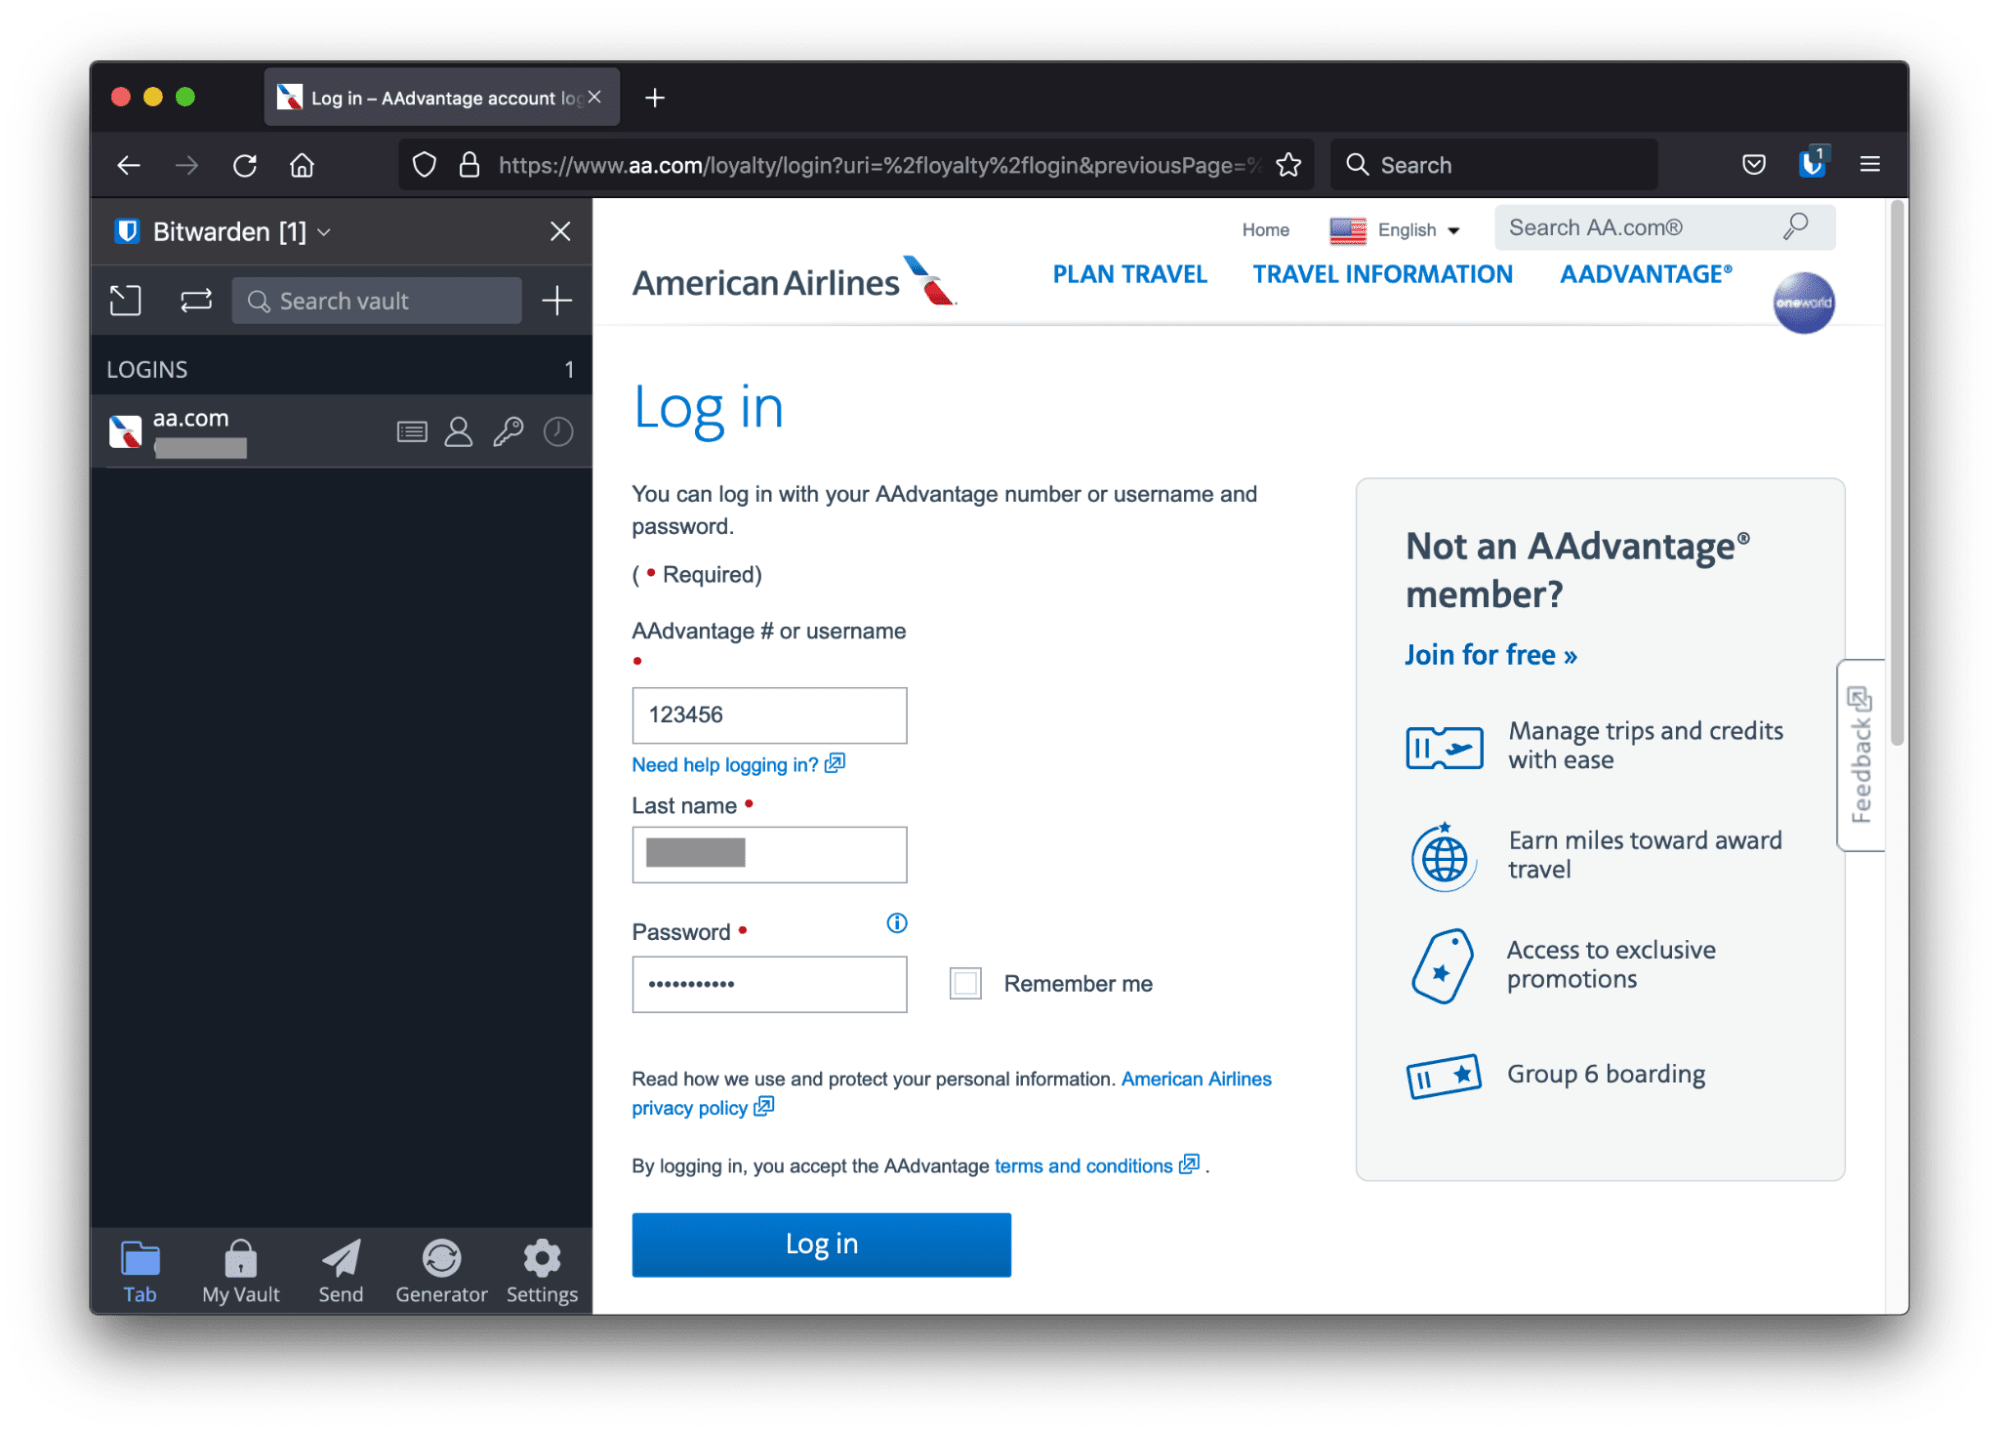Toggle Remember me checkbox
Screen dimensions: 1999x1434
[x=964, y=981]
